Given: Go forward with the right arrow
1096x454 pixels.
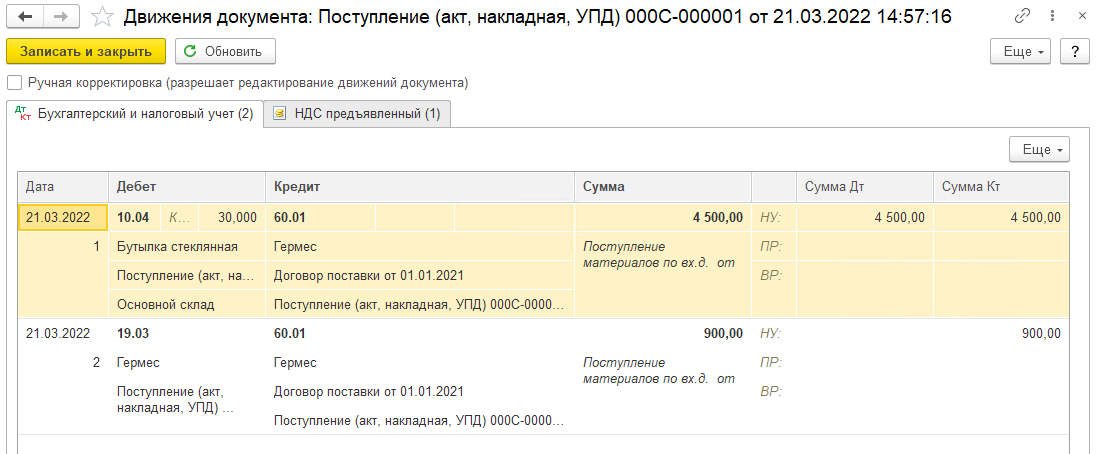Looking at the screenshot, I should tap(62, 17).
